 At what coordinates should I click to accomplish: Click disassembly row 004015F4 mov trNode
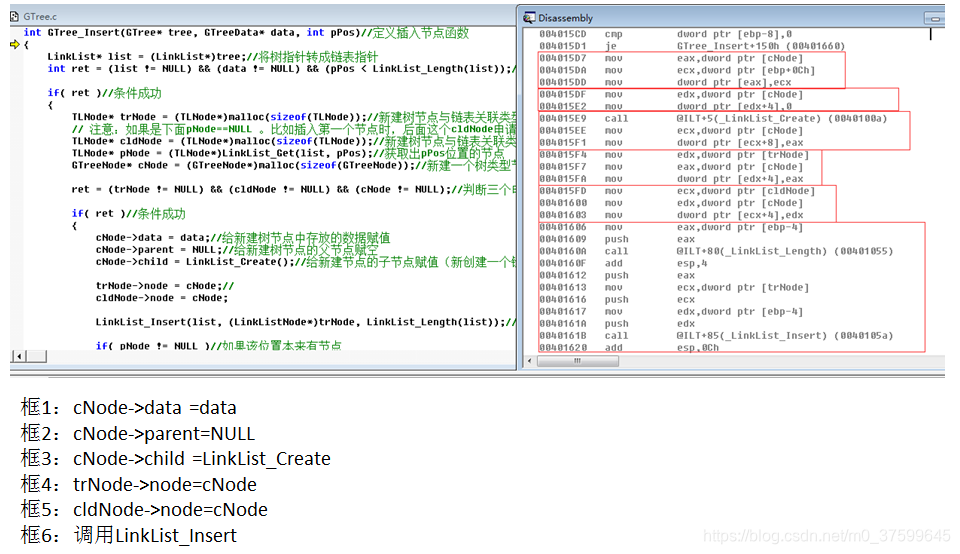pos(674,155)
